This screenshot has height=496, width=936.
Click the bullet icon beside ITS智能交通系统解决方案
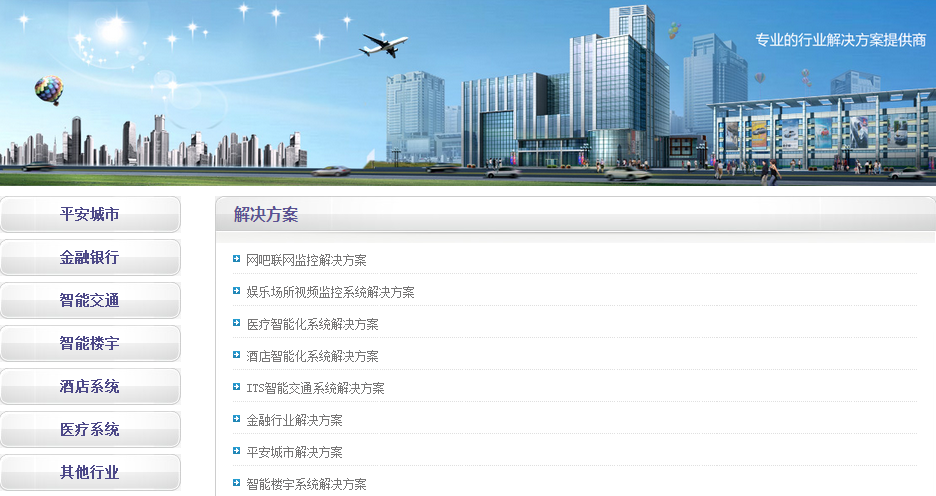[236, 388]
